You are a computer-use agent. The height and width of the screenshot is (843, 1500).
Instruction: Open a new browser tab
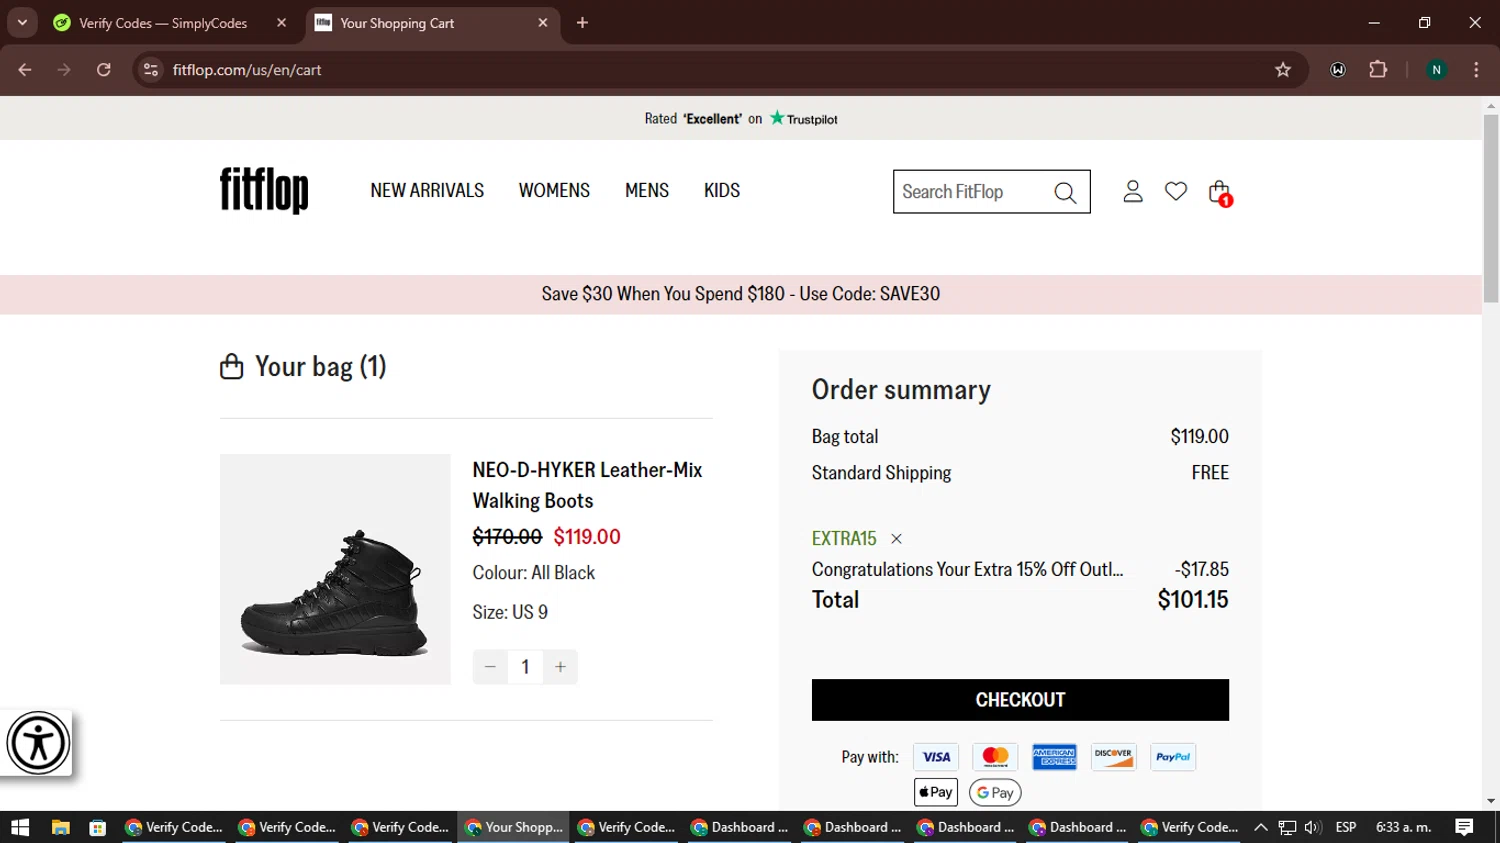(x=582, y=23)
